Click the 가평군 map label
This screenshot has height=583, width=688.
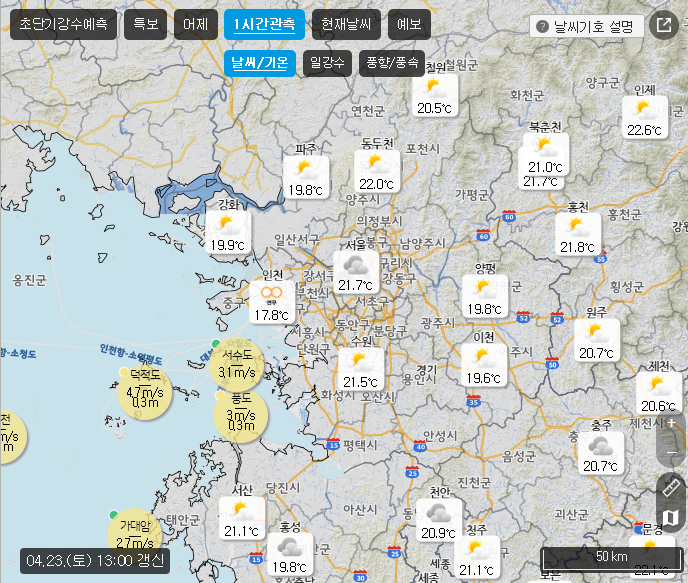pyautogui.click(x=472, y=195)
